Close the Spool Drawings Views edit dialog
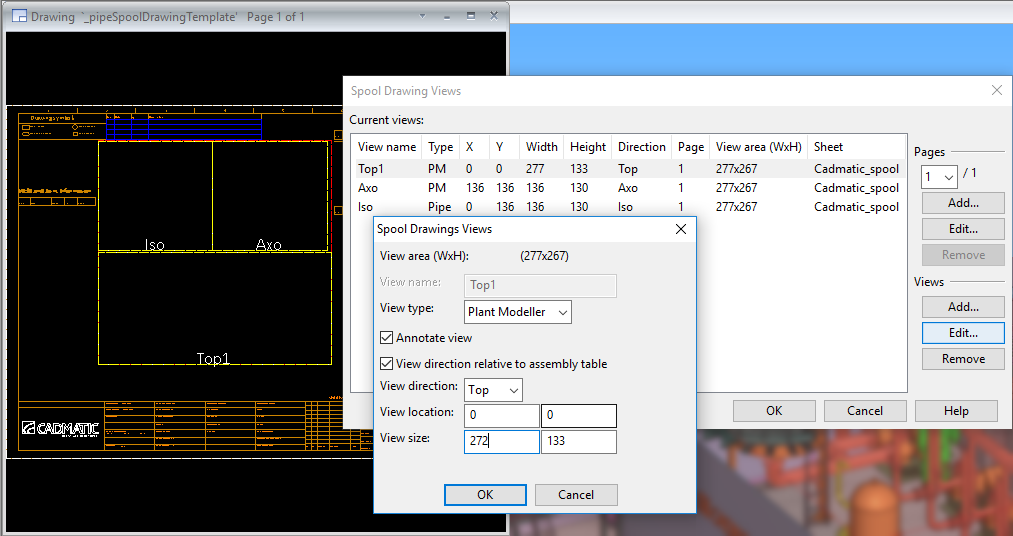The height and width of the screenshot is (536, 1013). pos(681,229)
